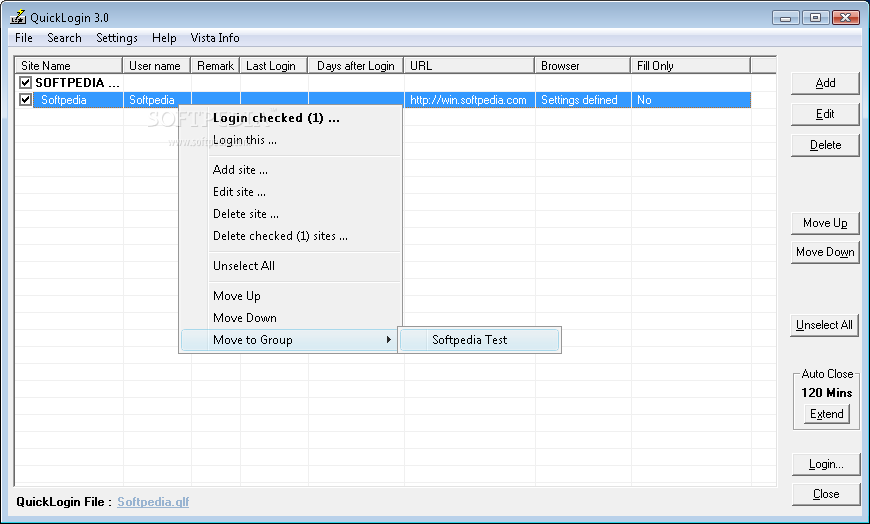
Task: Click the Move Down side button
Action: (825, 253)
